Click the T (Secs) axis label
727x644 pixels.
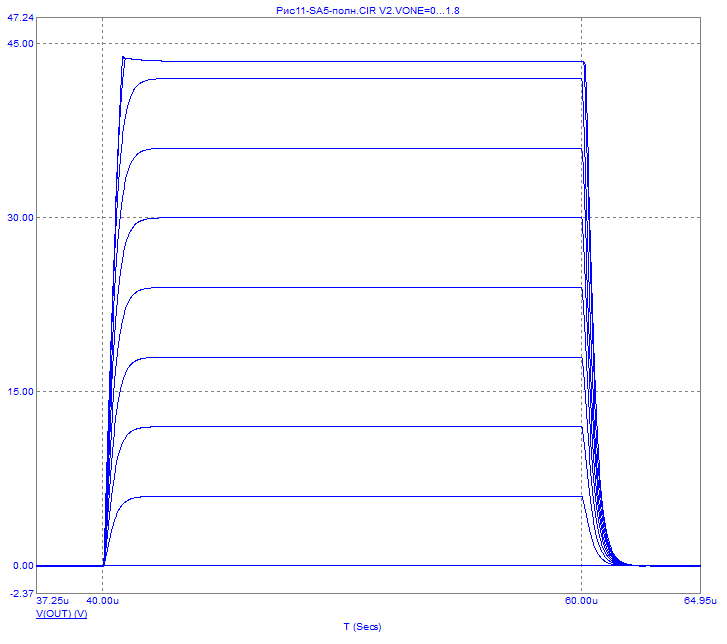pyautogui.click(x=363, y=626)
